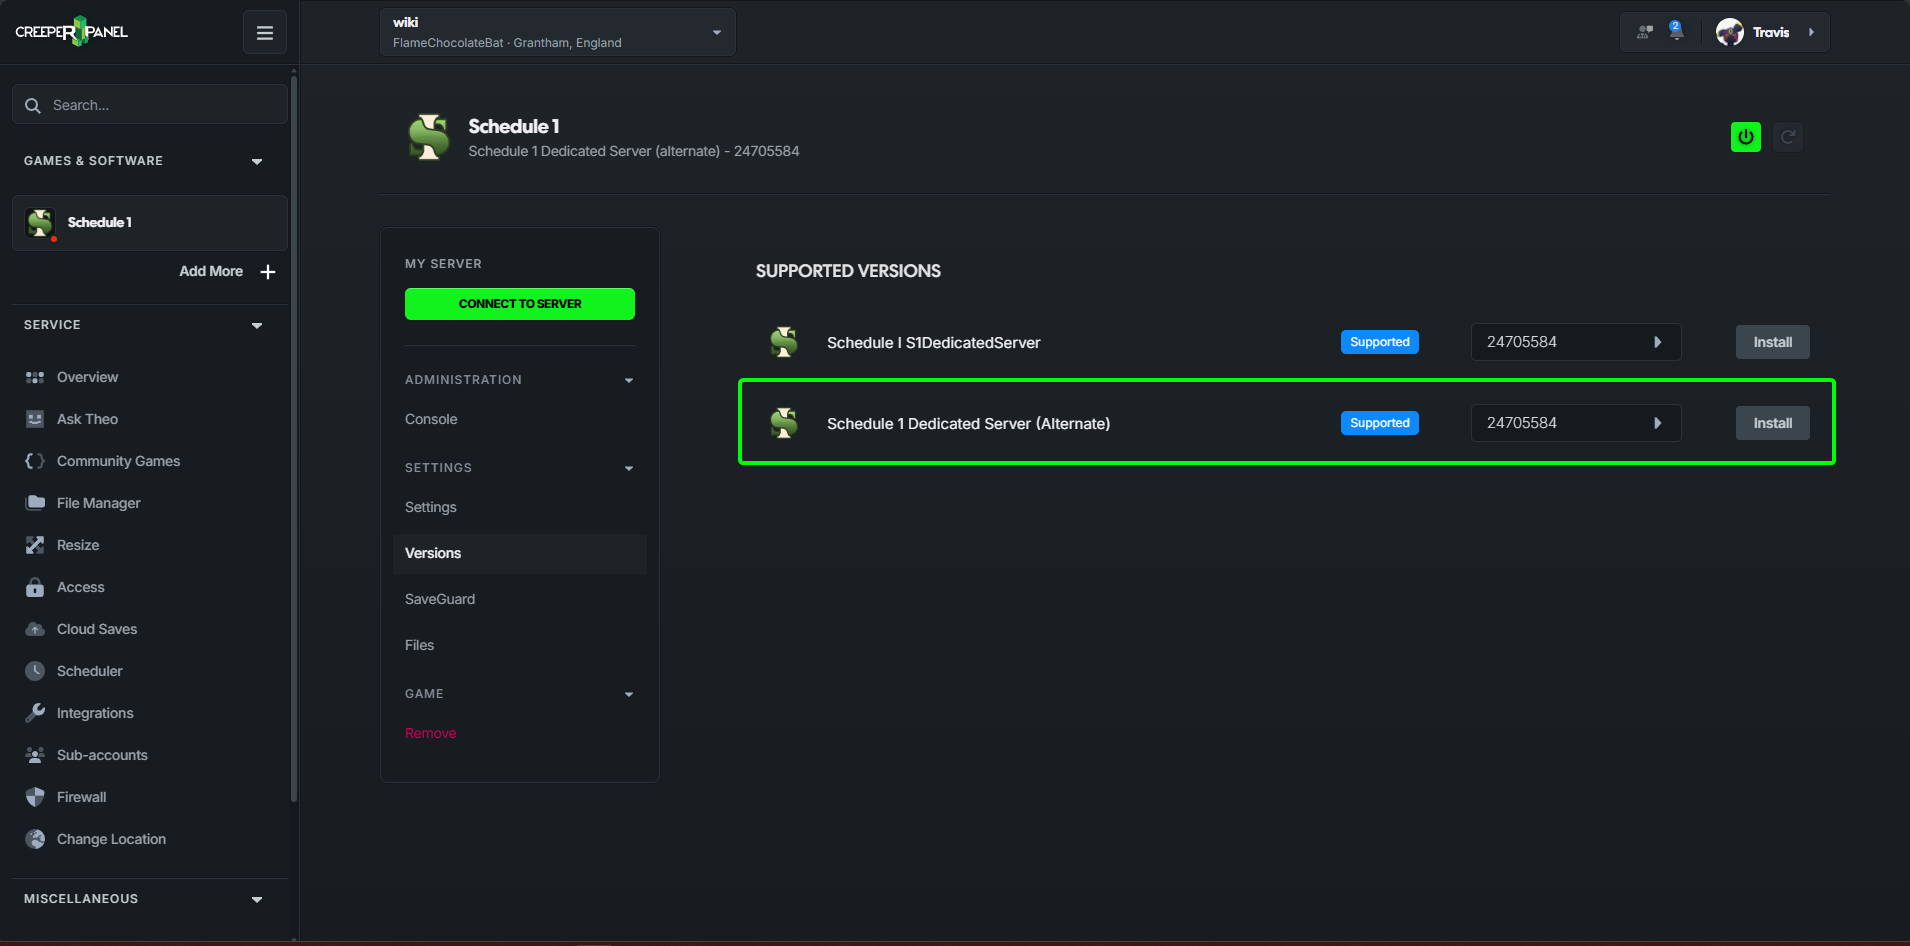Click the users icon in top bar
1910x946 pixels.
(x=1645, y=32)
